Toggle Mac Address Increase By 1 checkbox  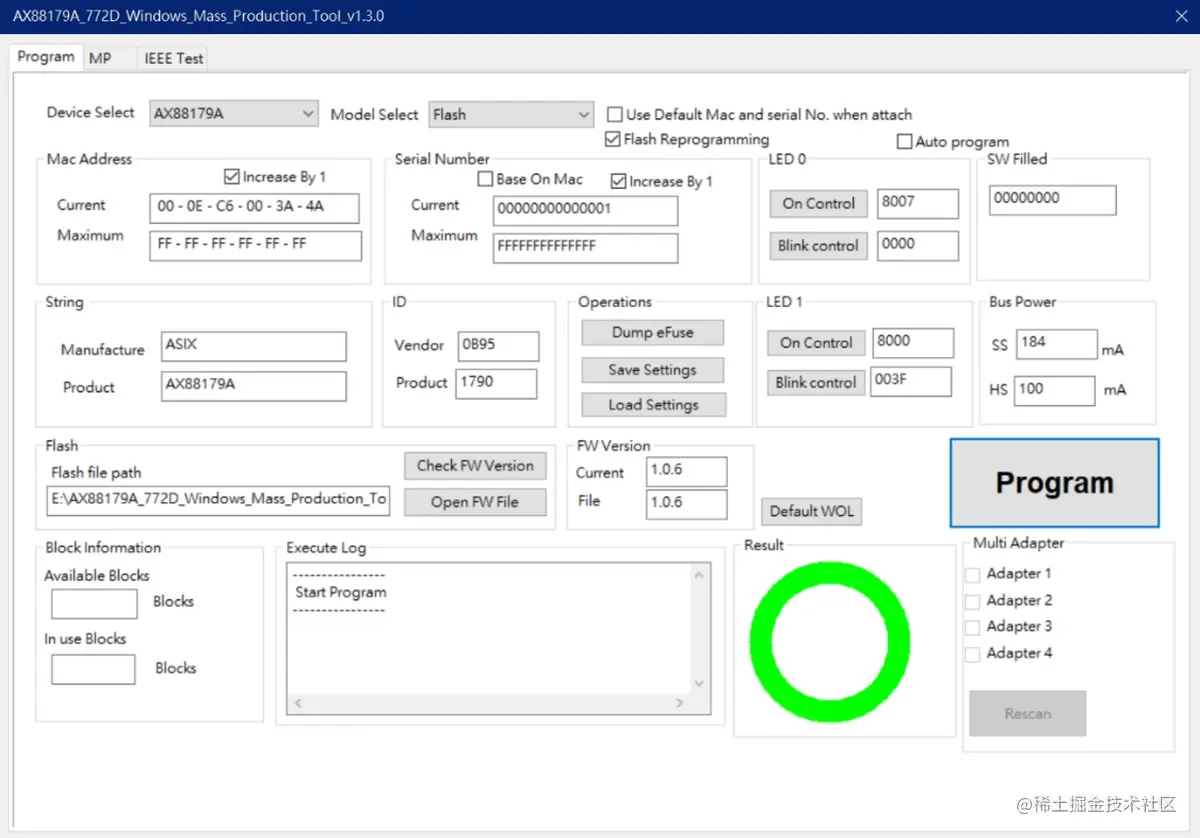(x=232, y=177)
